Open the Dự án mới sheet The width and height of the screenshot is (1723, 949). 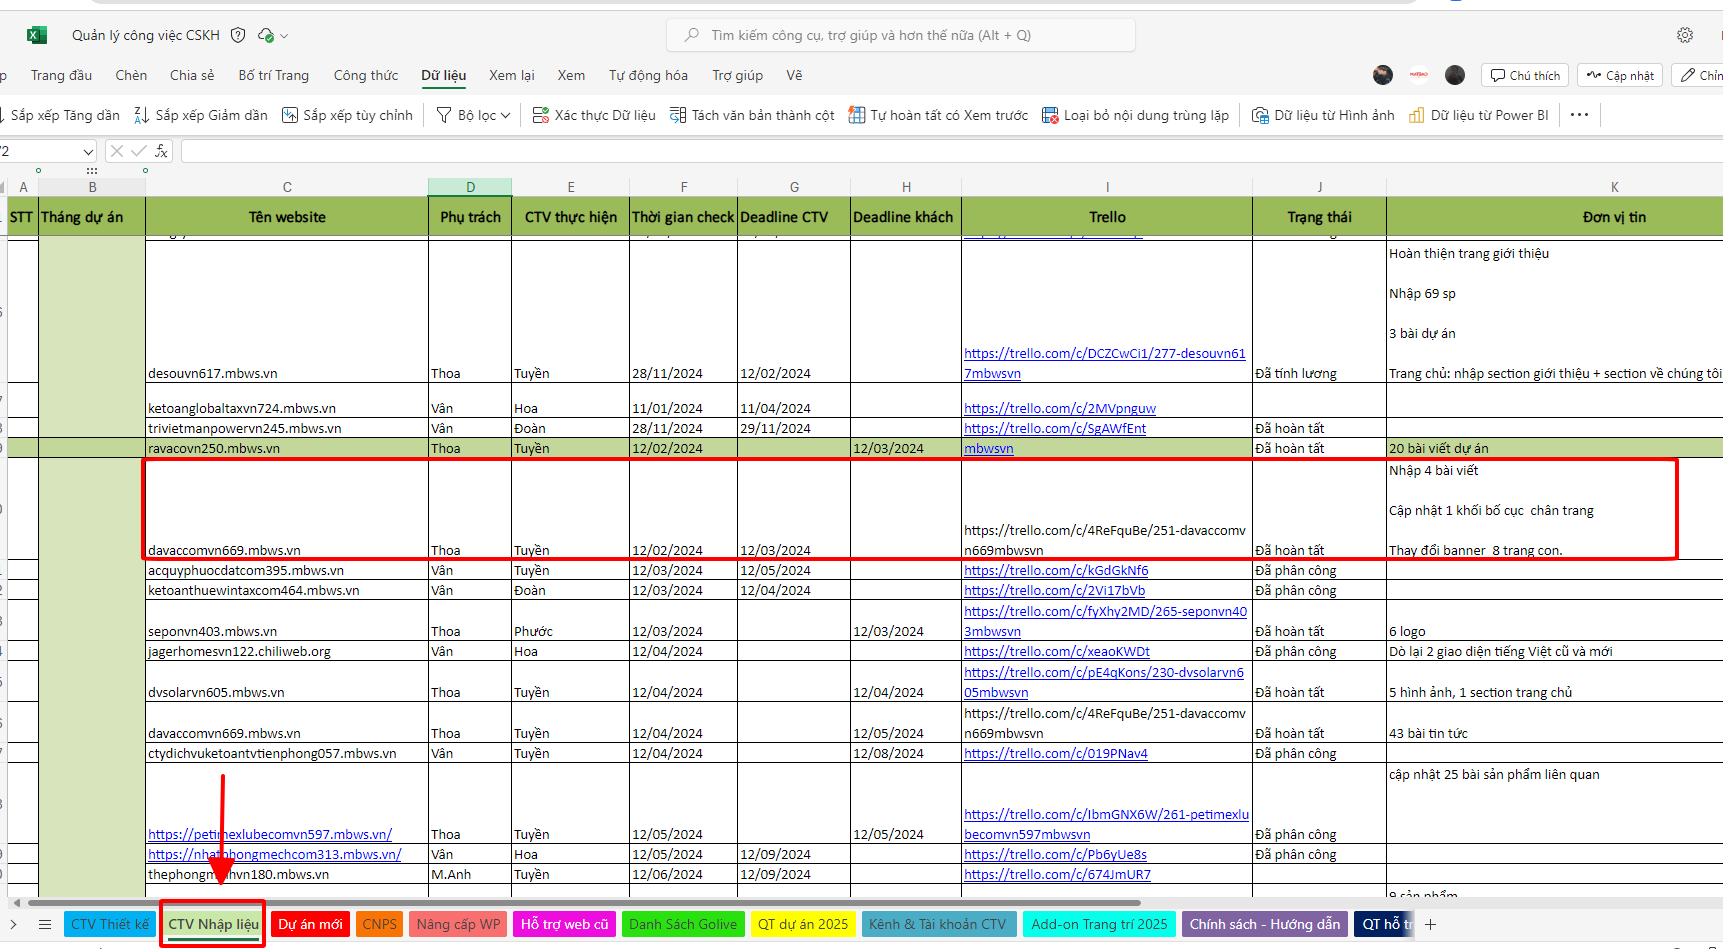click(310, 924)
